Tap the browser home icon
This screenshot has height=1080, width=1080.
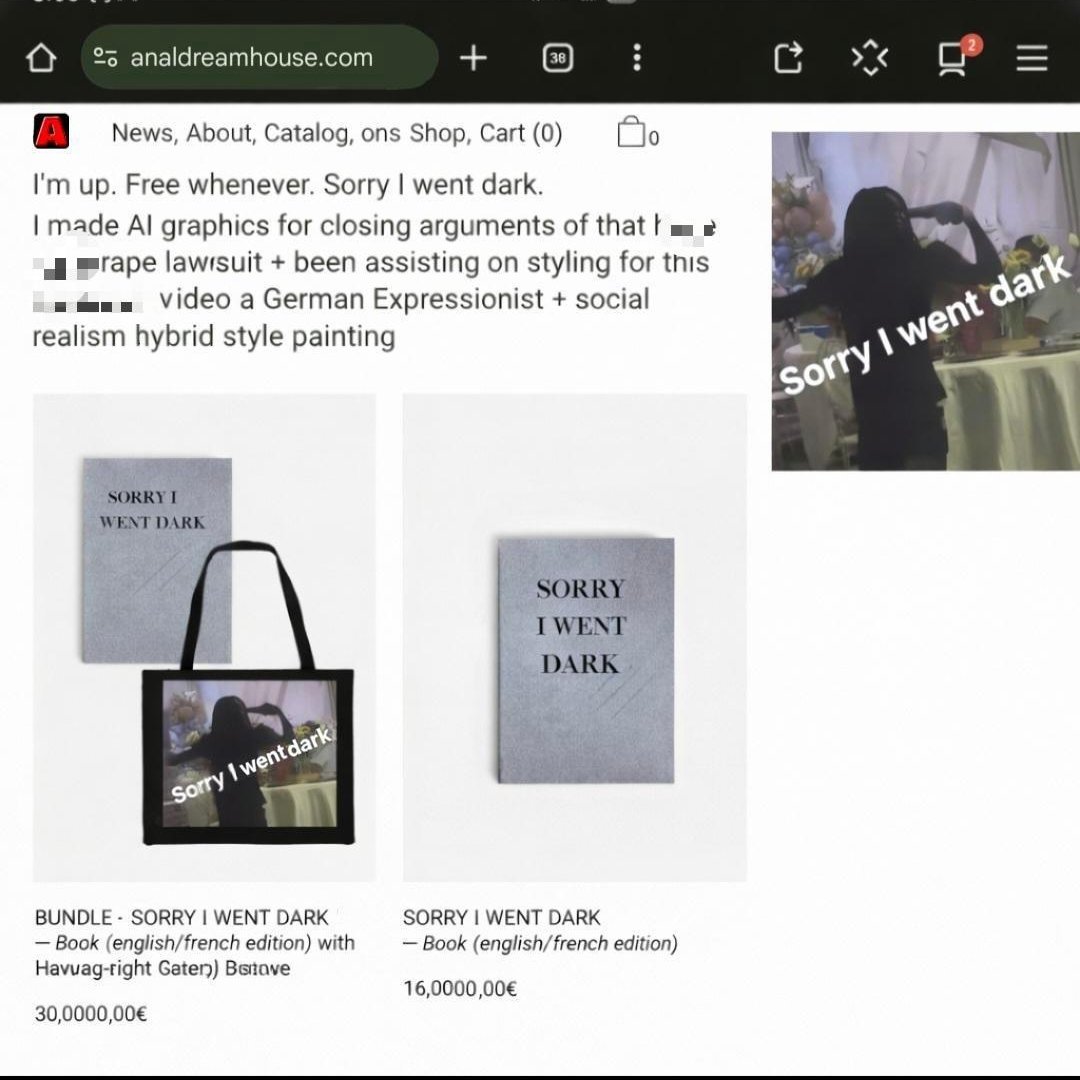coord(41,58)
